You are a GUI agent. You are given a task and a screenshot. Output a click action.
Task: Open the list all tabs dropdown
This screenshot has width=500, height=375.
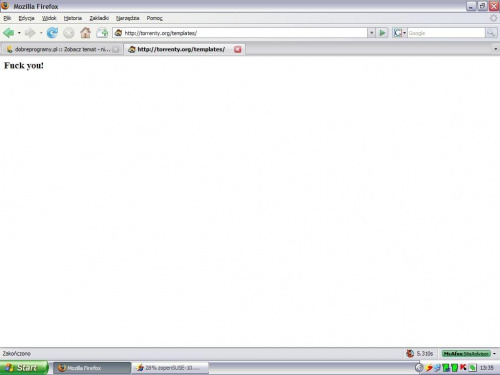click(x=495, y=49)
